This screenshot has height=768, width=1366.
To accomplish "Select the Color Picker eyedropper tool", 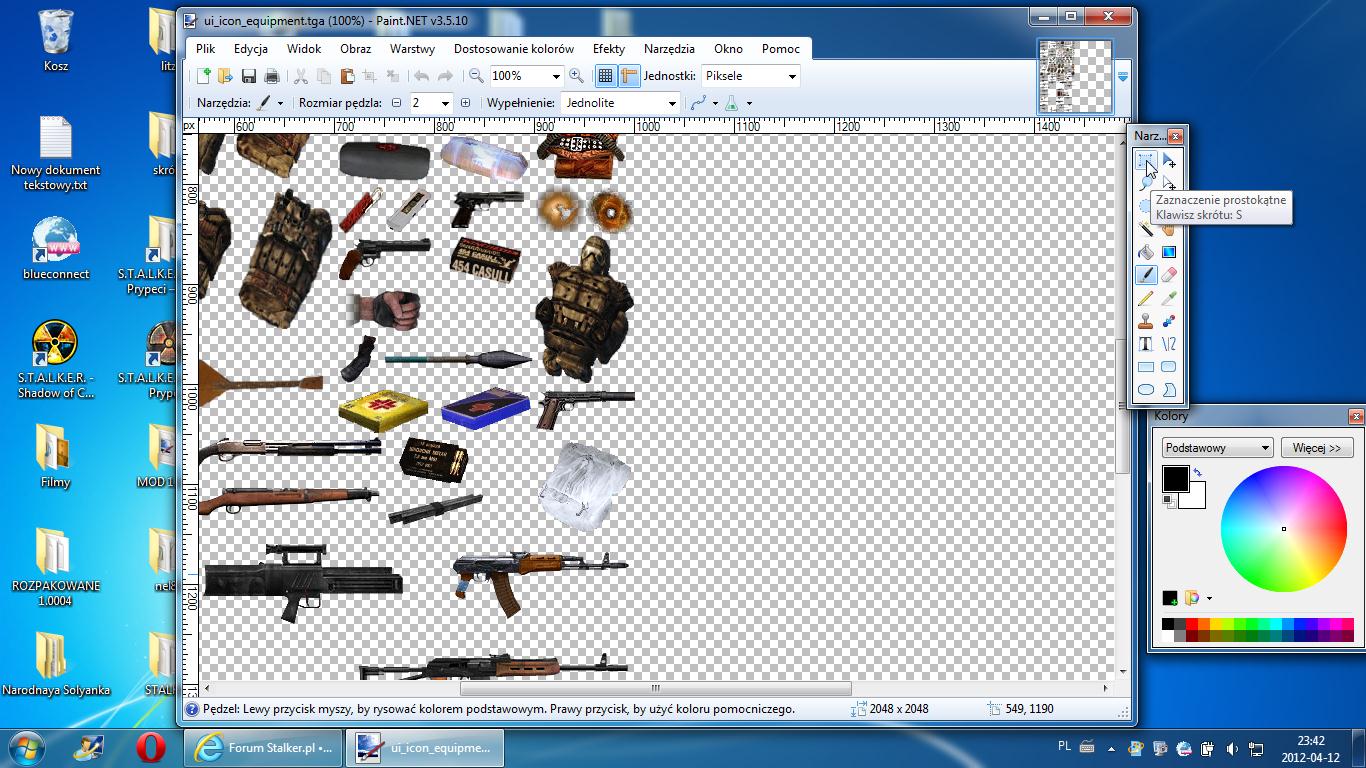I will [x=1169, y=298].
